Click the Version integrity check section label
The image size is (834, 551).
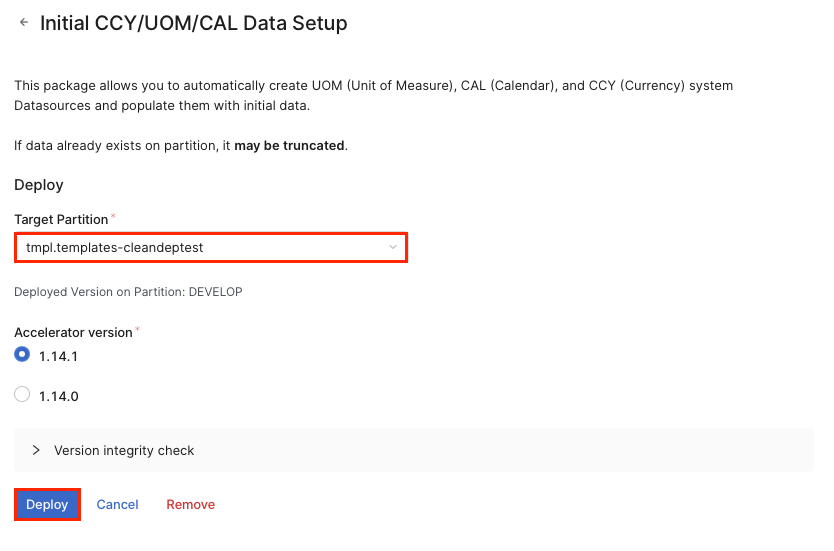point(124,450)
